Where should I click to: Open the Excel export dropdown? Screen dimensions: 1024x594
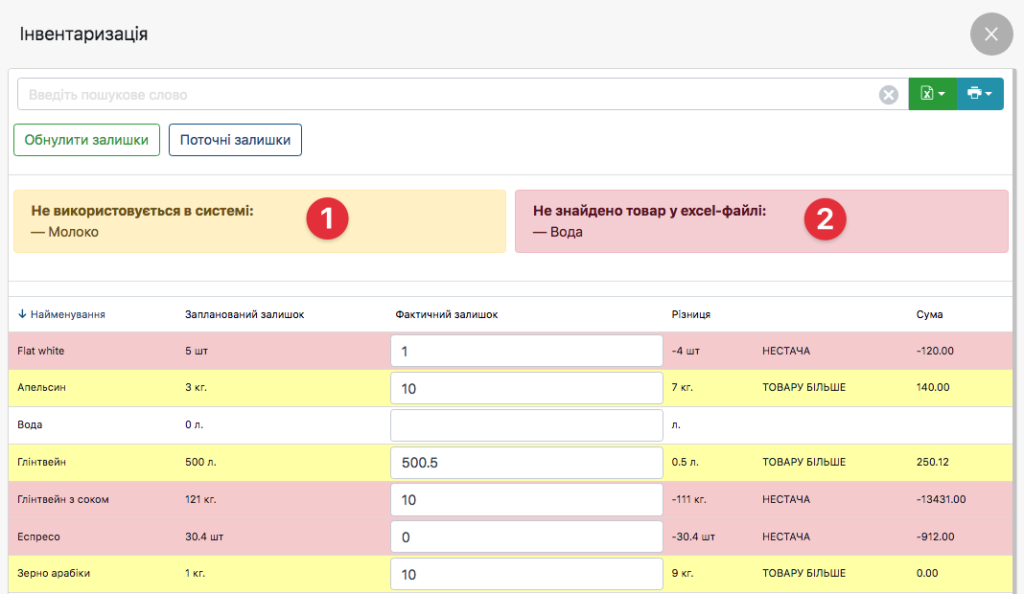click(x=932, y=94)
